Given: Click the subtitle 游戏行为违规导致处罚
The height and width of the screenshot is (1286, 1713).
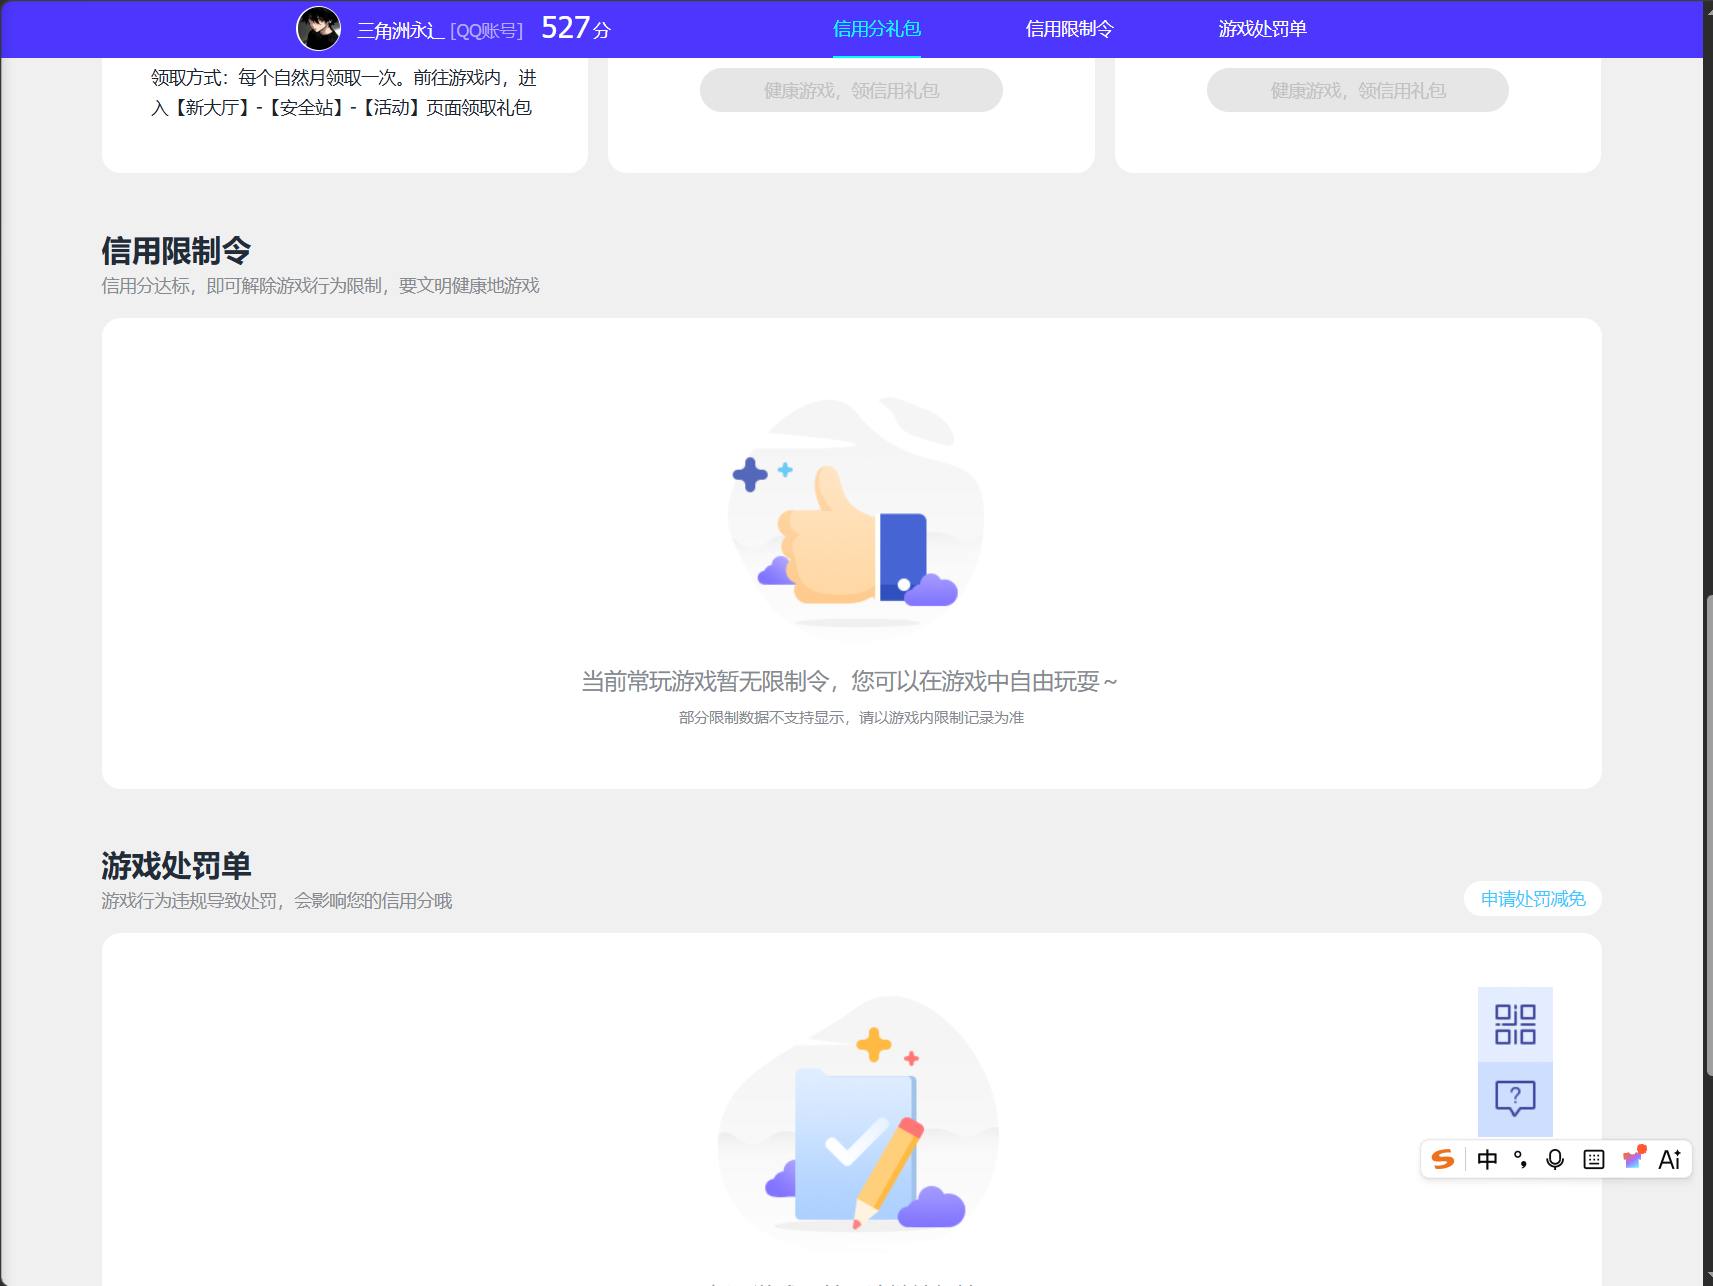Looking at the screenshot, I should click(x=189, y=901).
